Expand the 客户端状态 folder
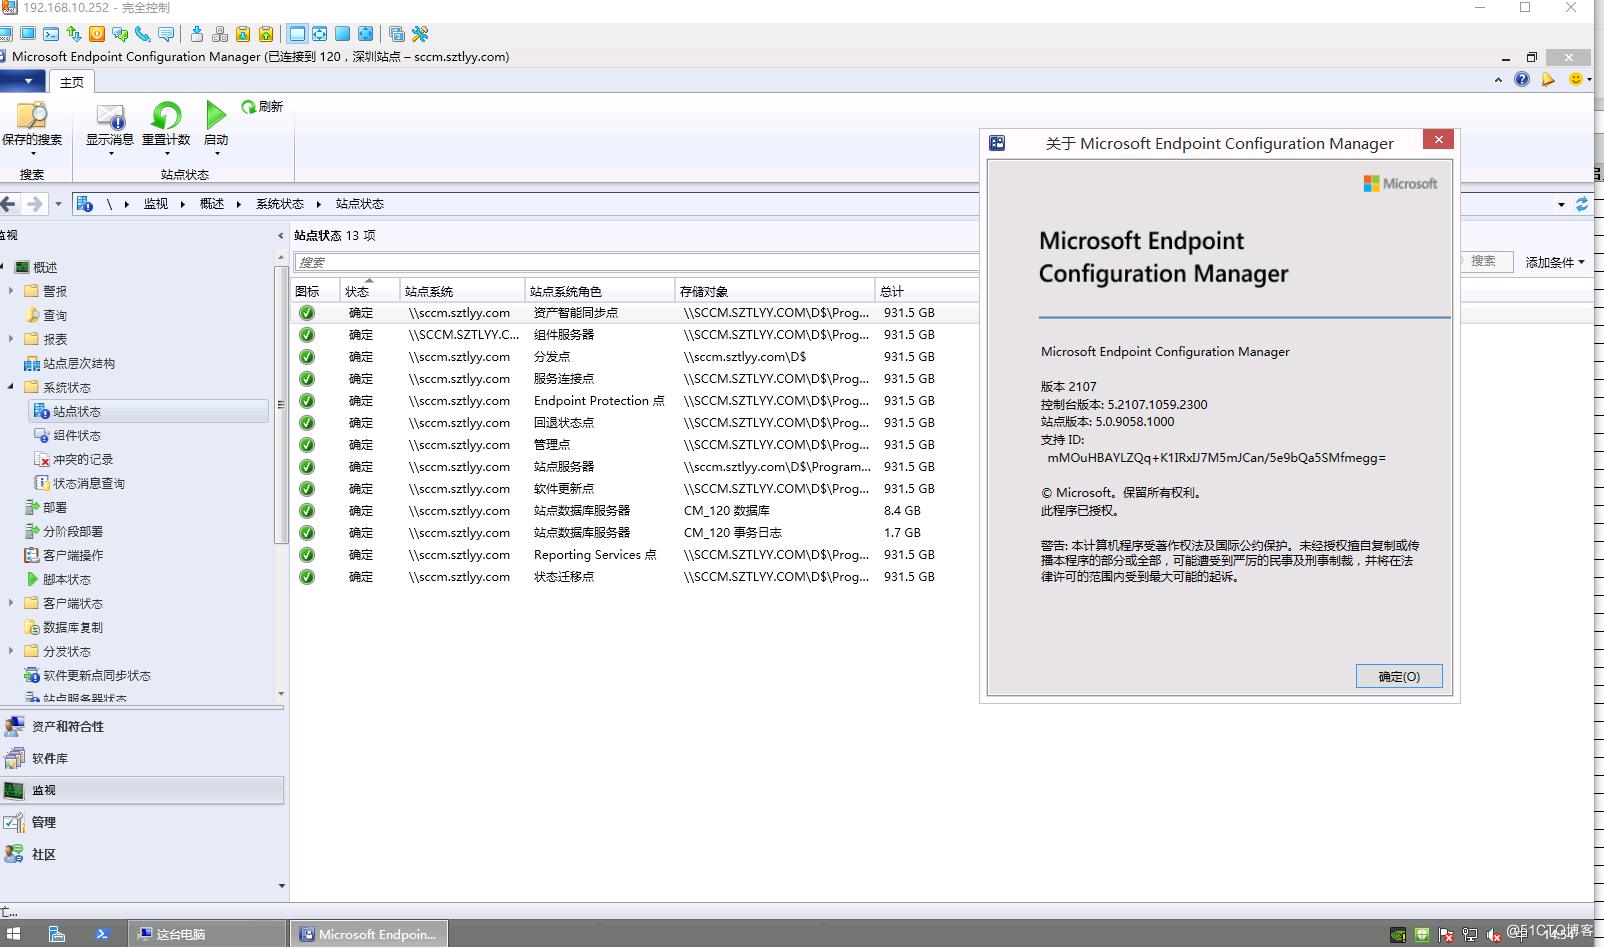This screenshot has height=948, width=1604. [x=10, y=603]
